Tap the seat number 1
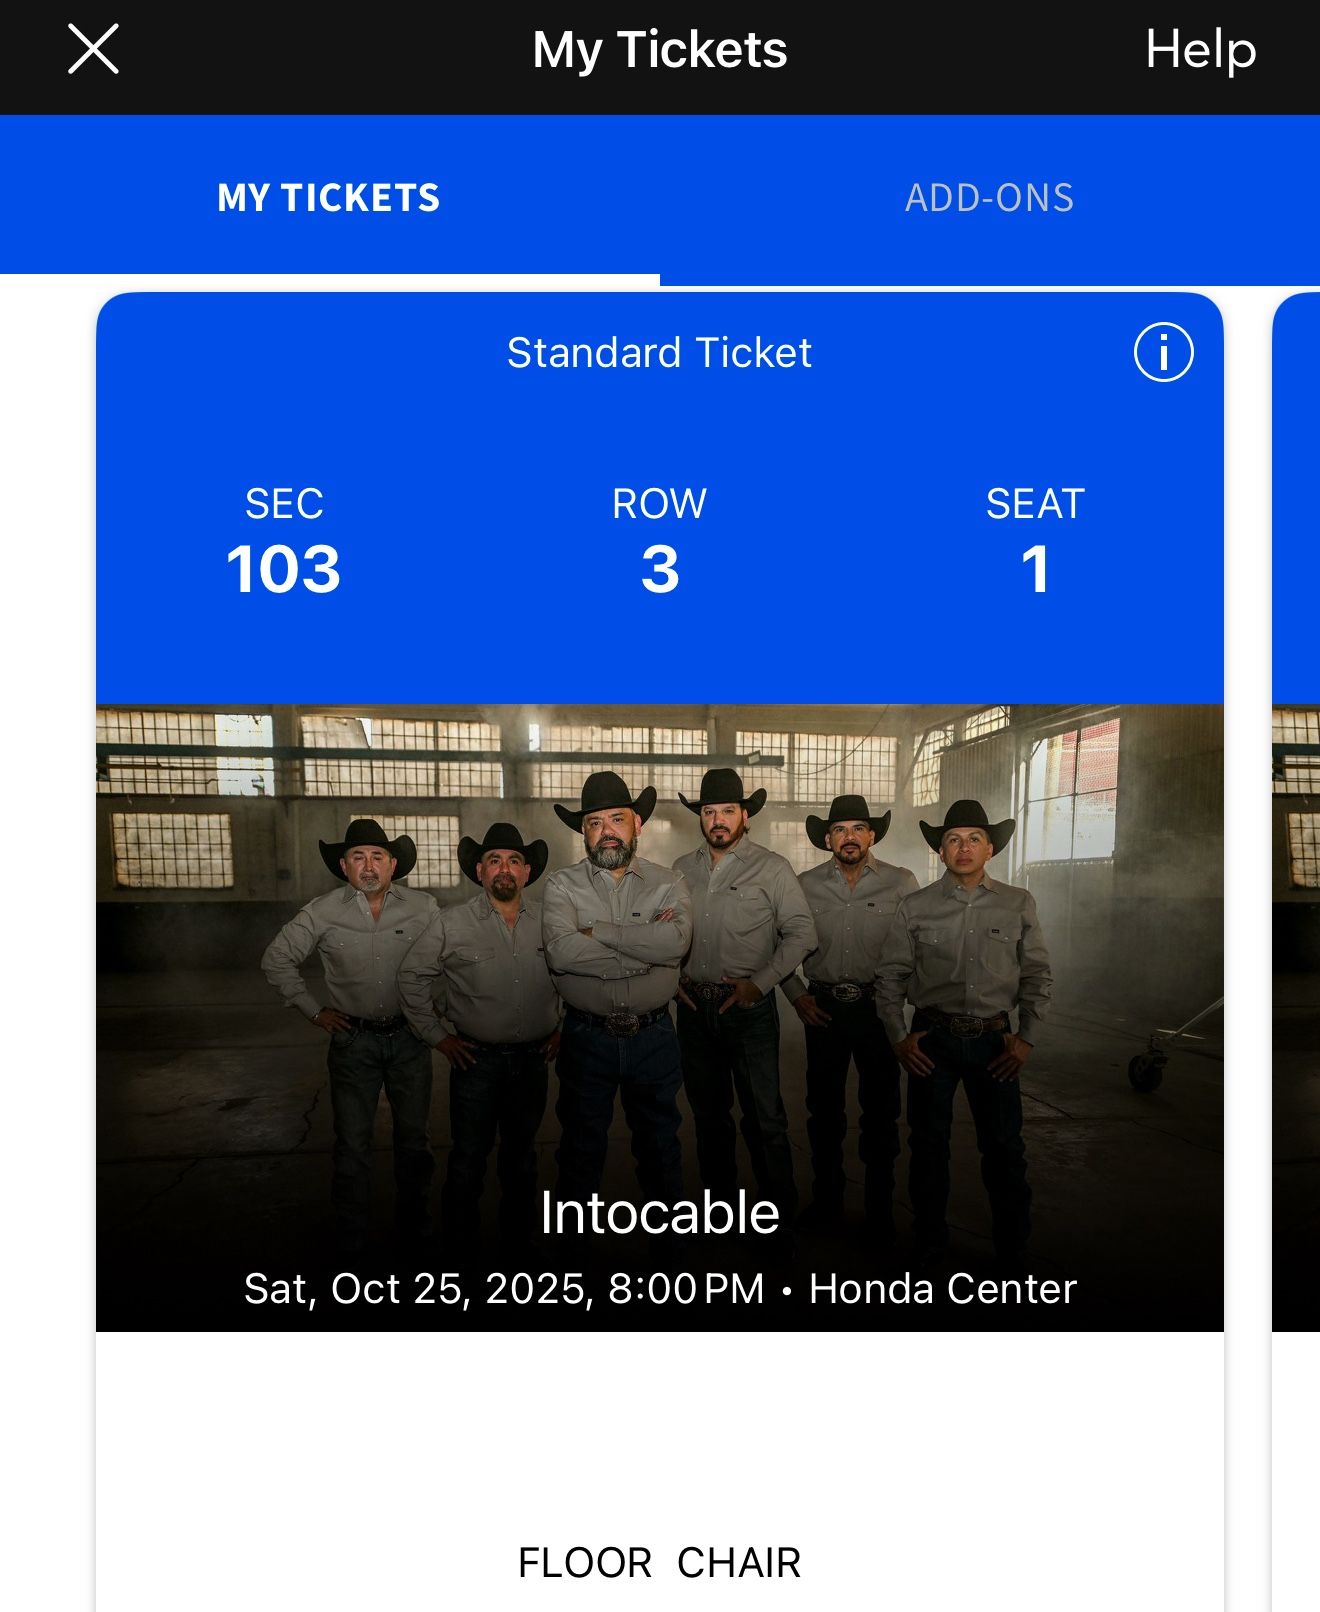Image resolution: width=1320 pixels, height=1612 pixels. point(1035,570)
